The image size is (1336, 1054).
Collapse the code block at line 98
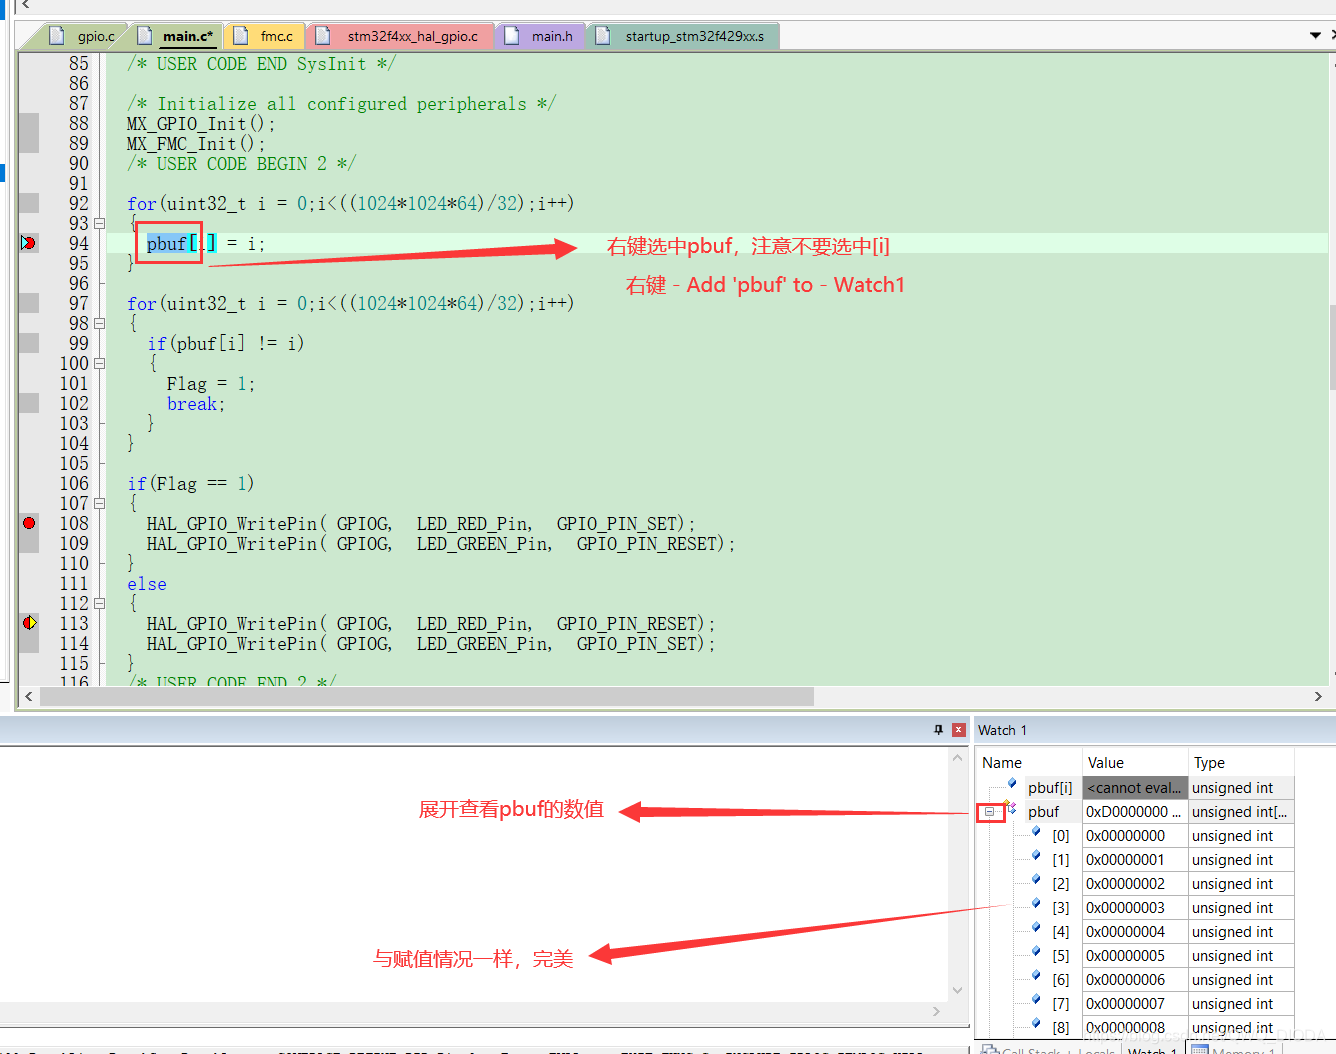[99, 324]
